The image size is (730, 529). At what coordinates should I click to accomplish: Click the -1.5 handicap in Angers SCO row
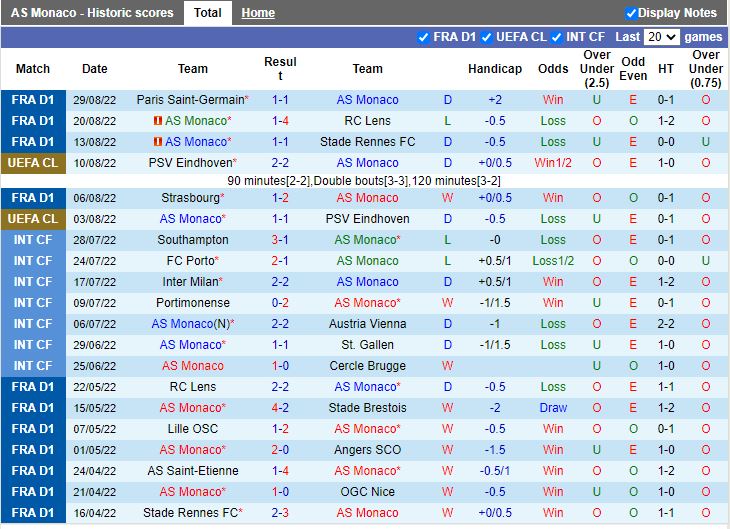coord(495,449)
